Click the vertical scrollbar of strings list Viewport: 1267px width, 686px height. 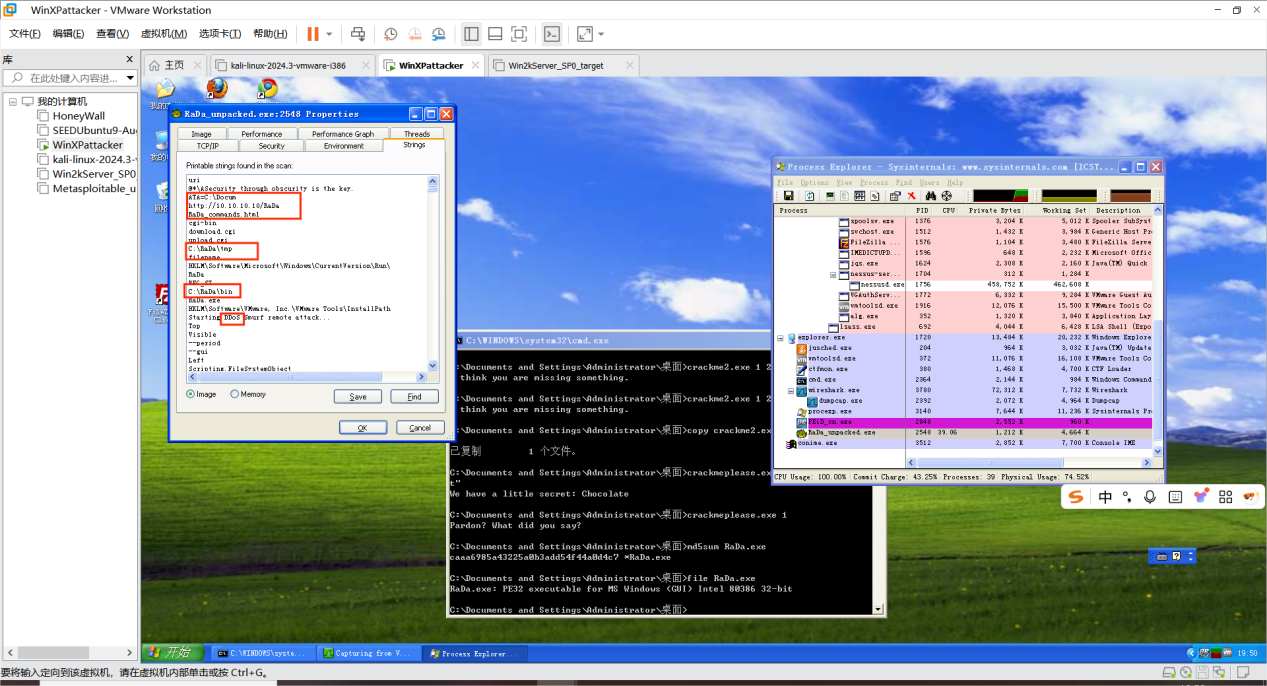point(433,274)
